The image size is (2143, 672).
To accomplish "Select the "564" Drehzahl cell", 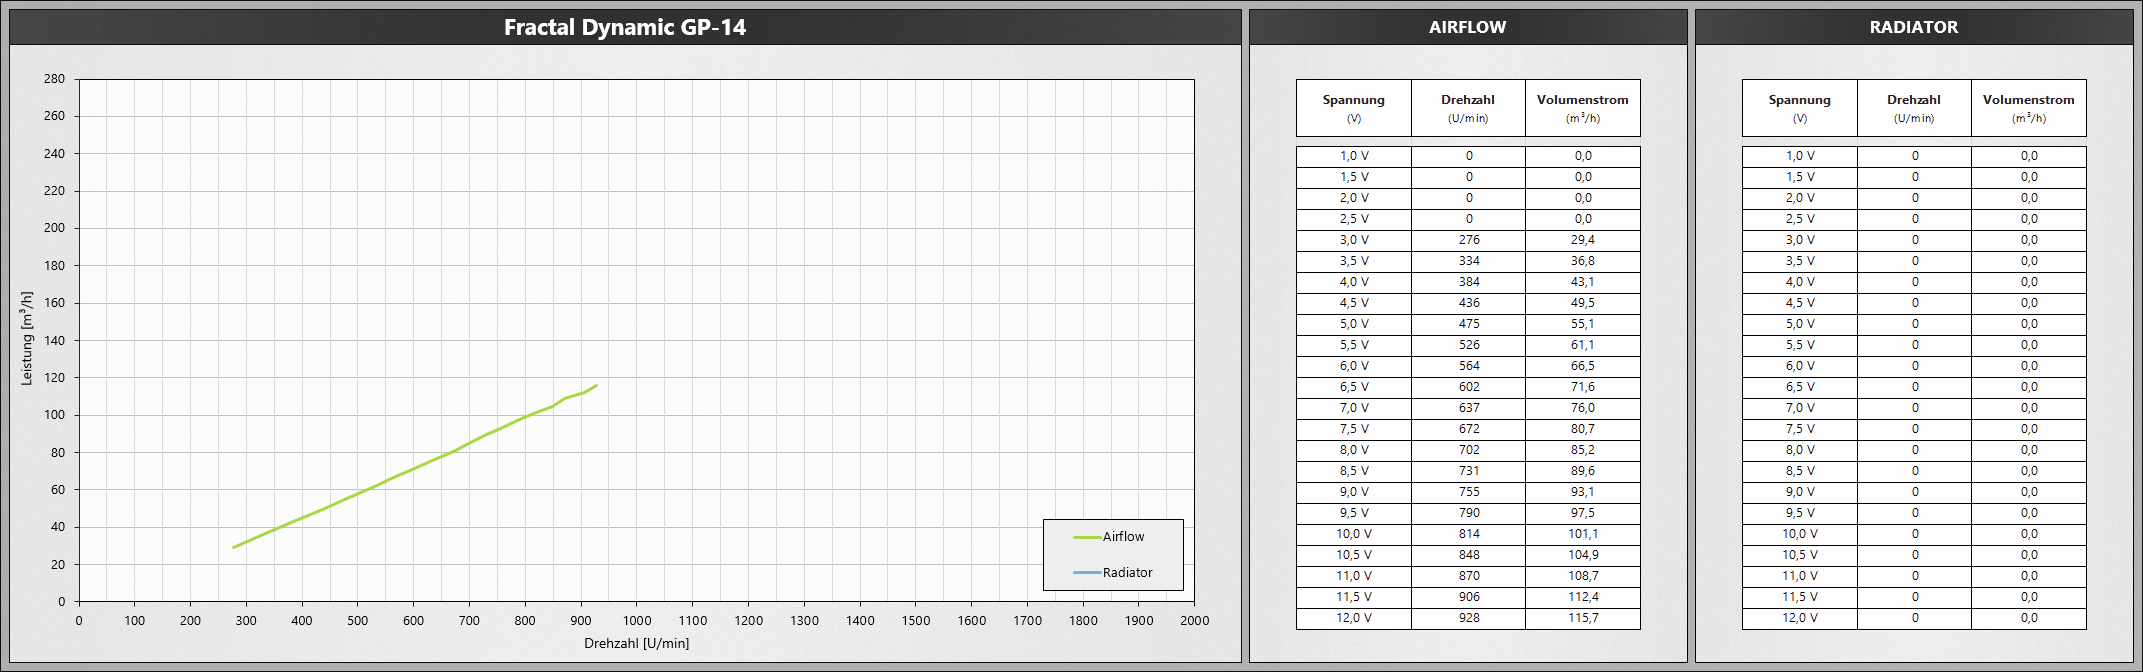I will (1468, 366).
